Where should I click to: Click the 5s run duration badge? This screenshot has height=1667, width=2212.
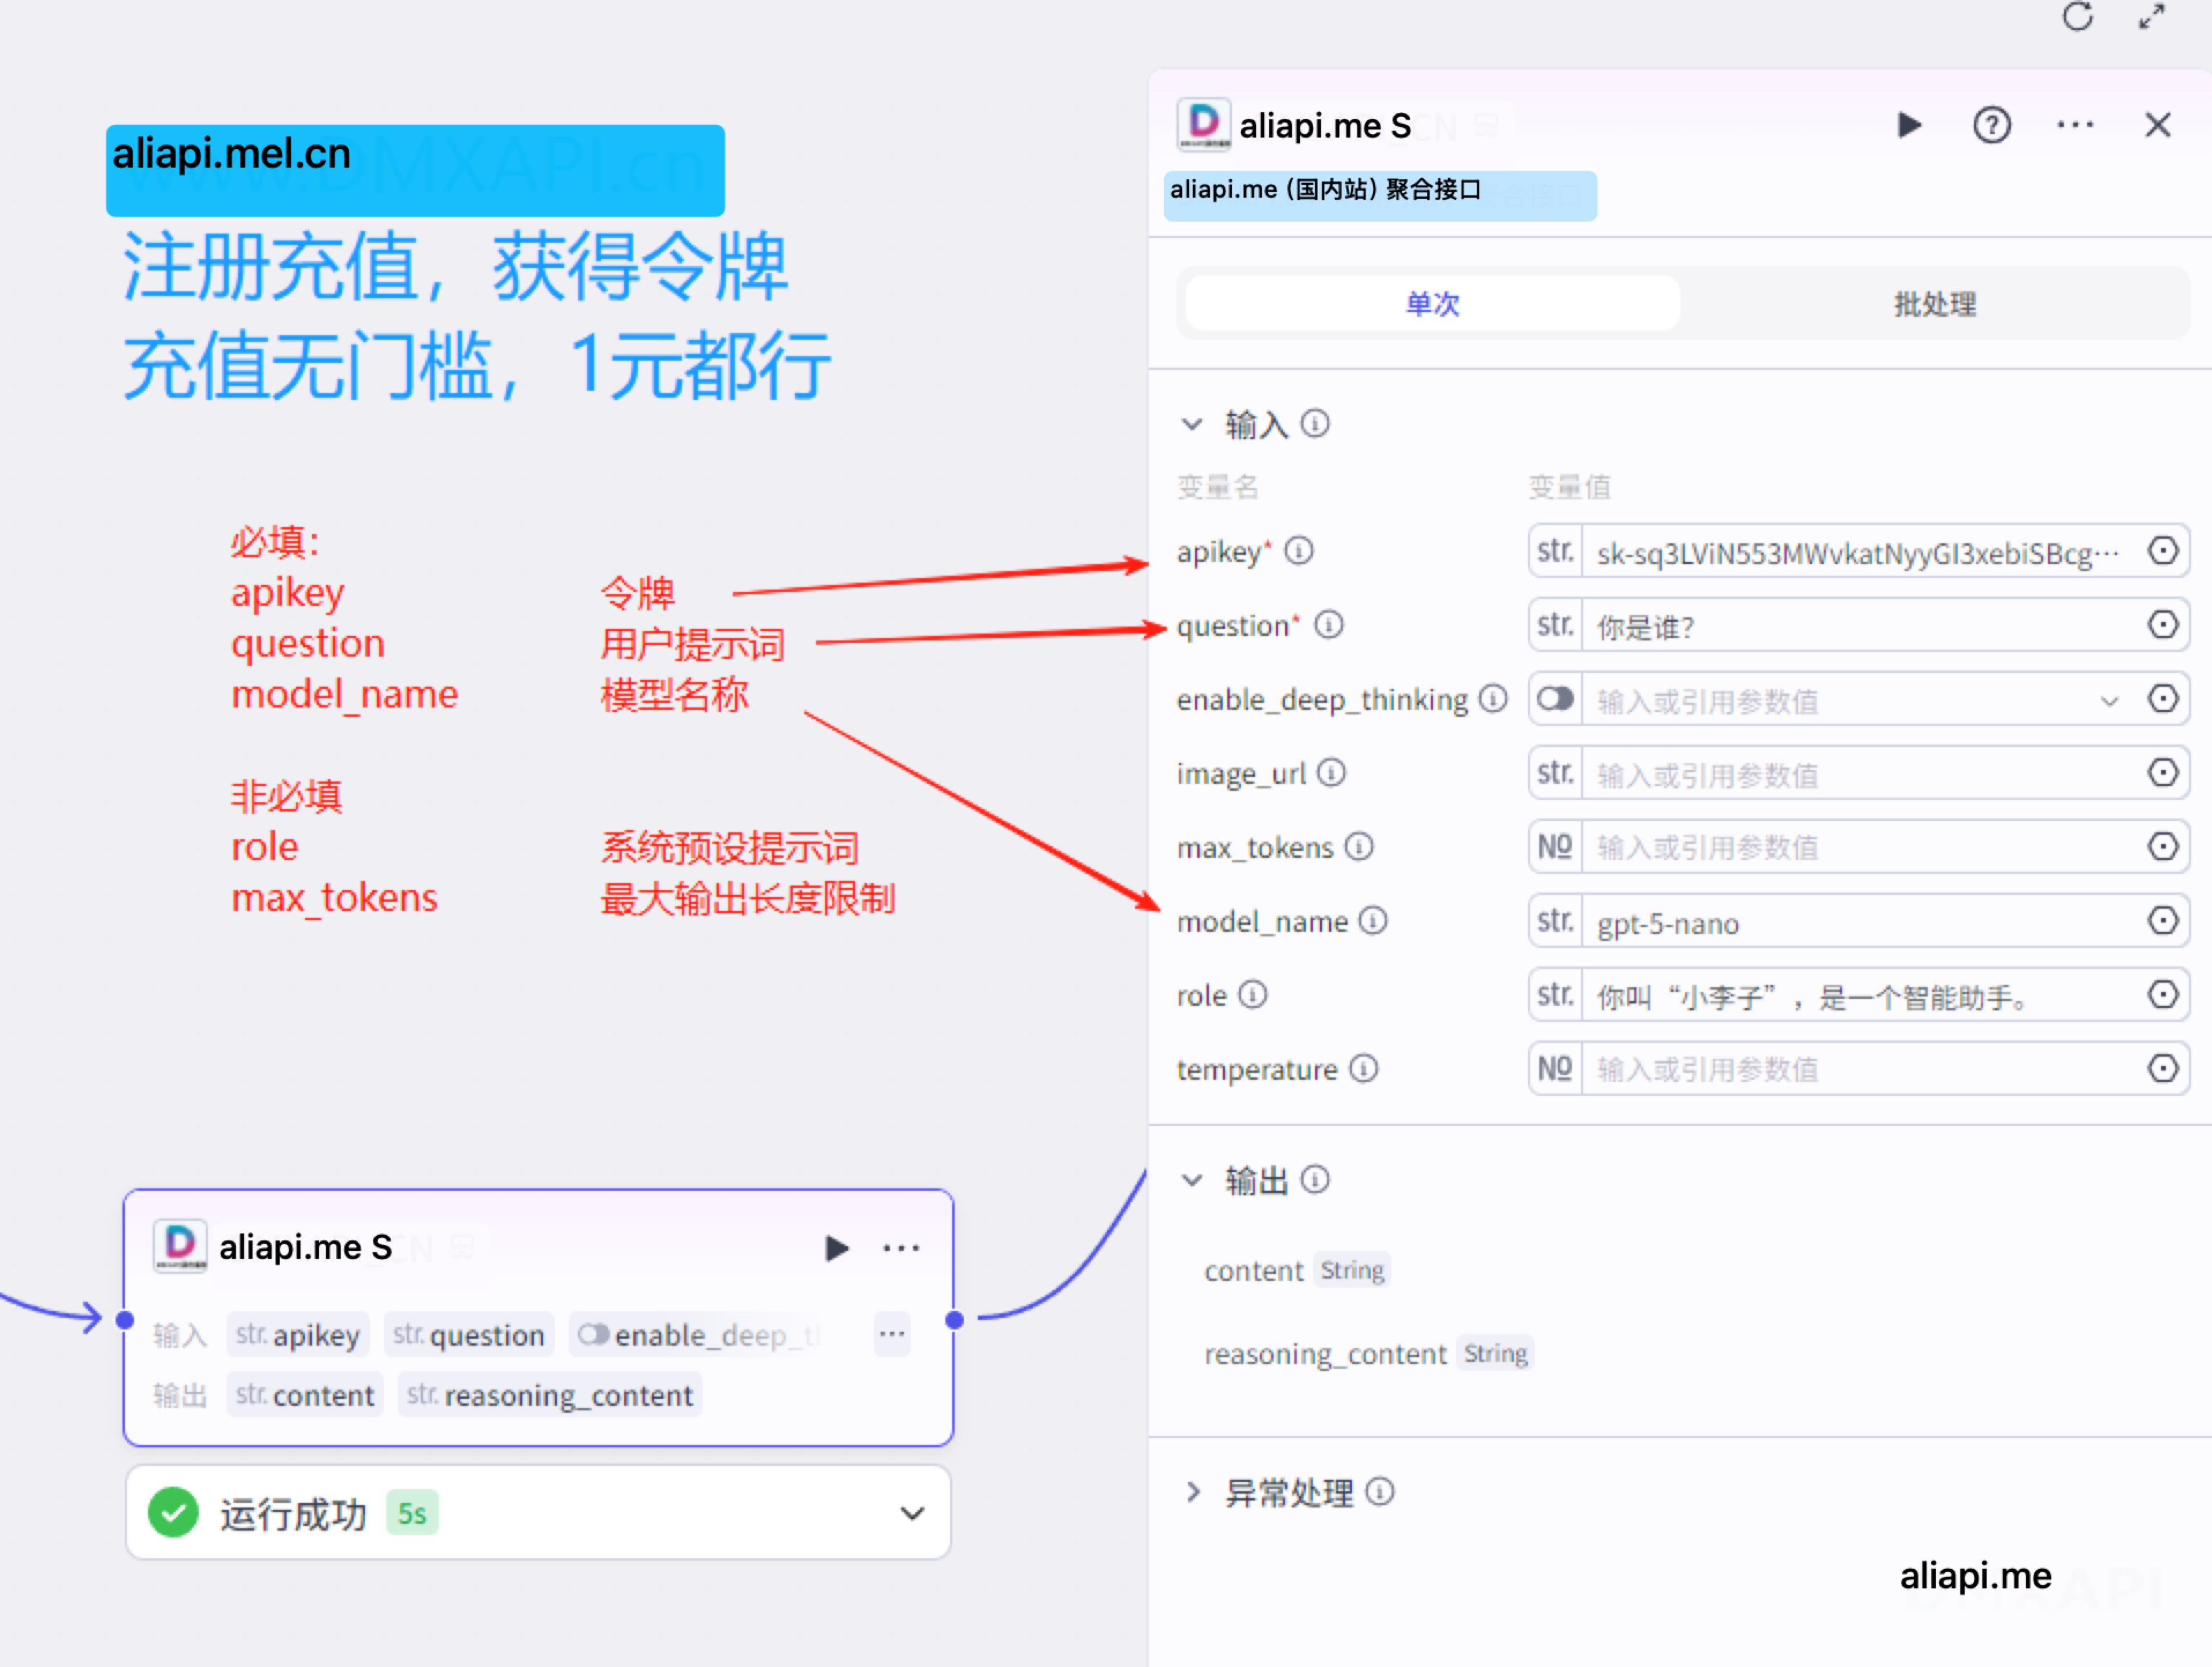point(412,1514)
